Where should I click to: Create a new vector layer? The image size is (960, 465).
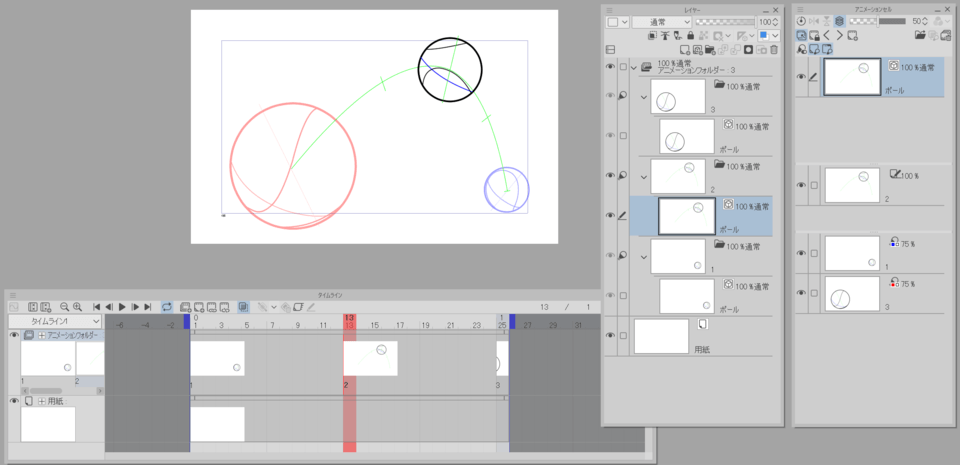697,50
